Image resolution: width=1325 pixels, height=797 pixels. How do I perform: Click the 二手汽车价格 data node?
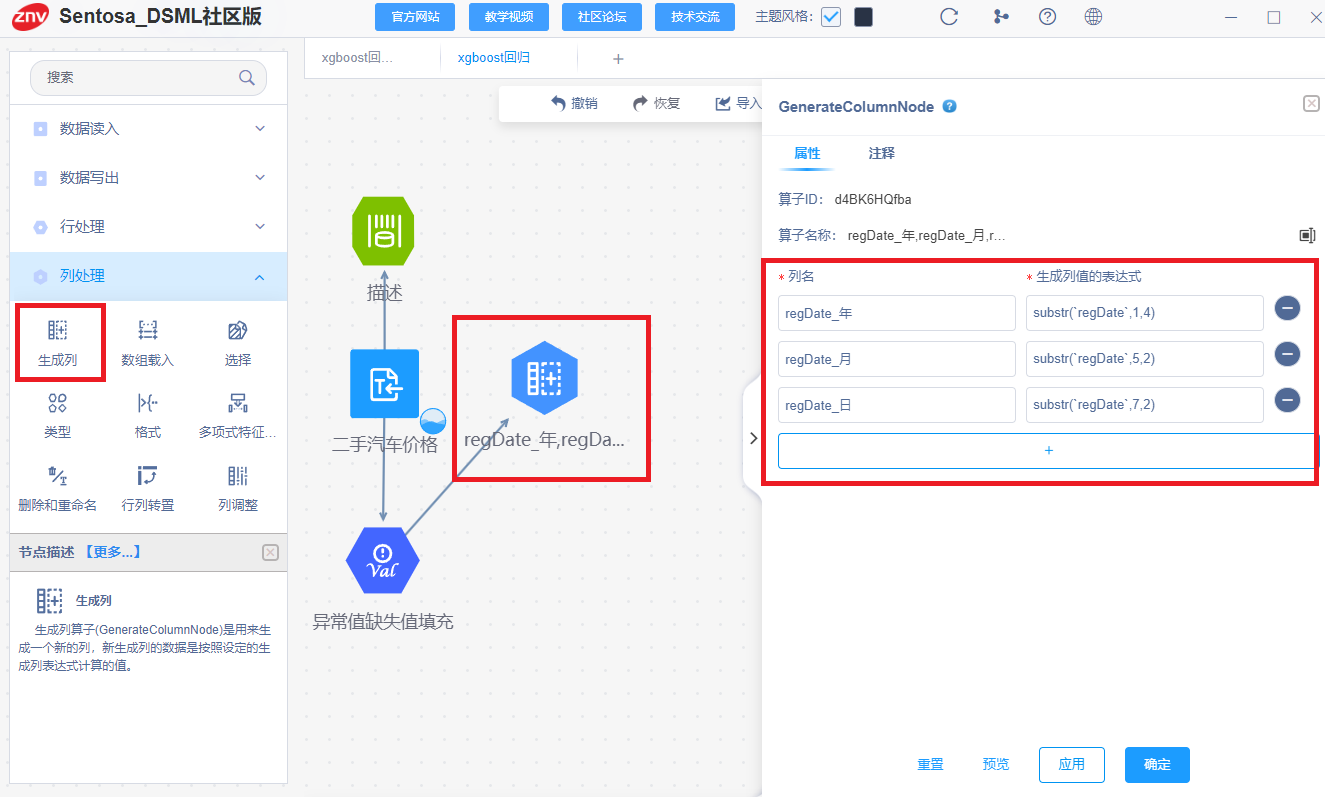point(384,383)
